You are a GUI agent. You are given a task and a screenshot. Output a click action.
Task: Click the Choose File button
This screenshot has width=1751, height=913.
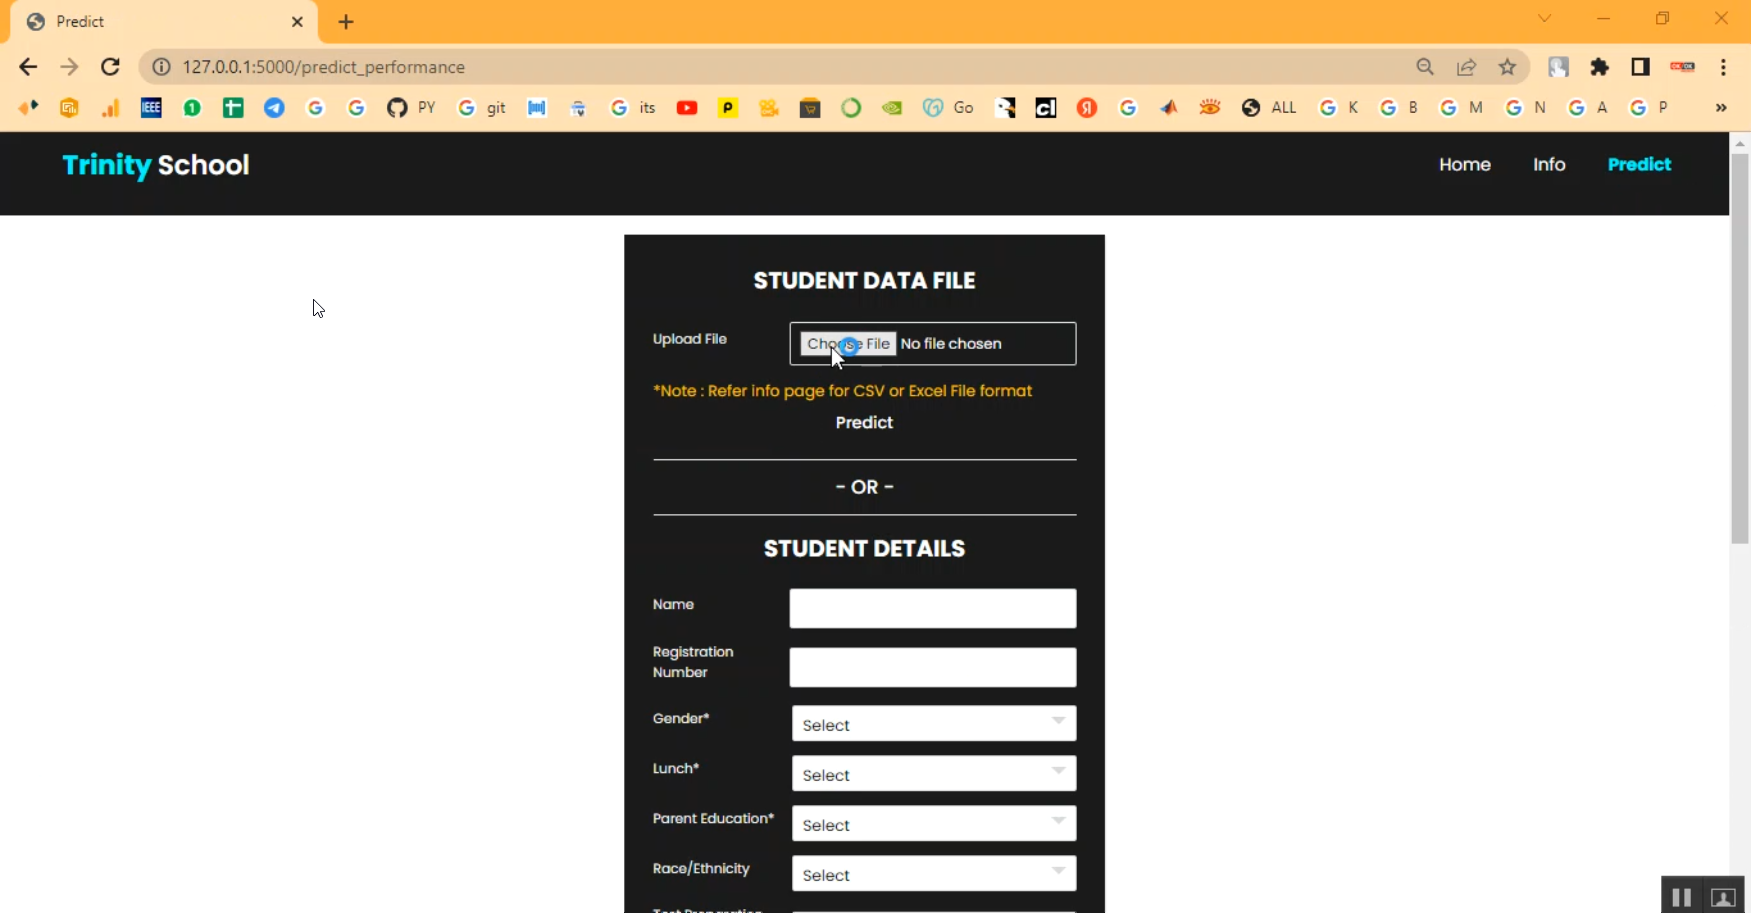(848, 344)
